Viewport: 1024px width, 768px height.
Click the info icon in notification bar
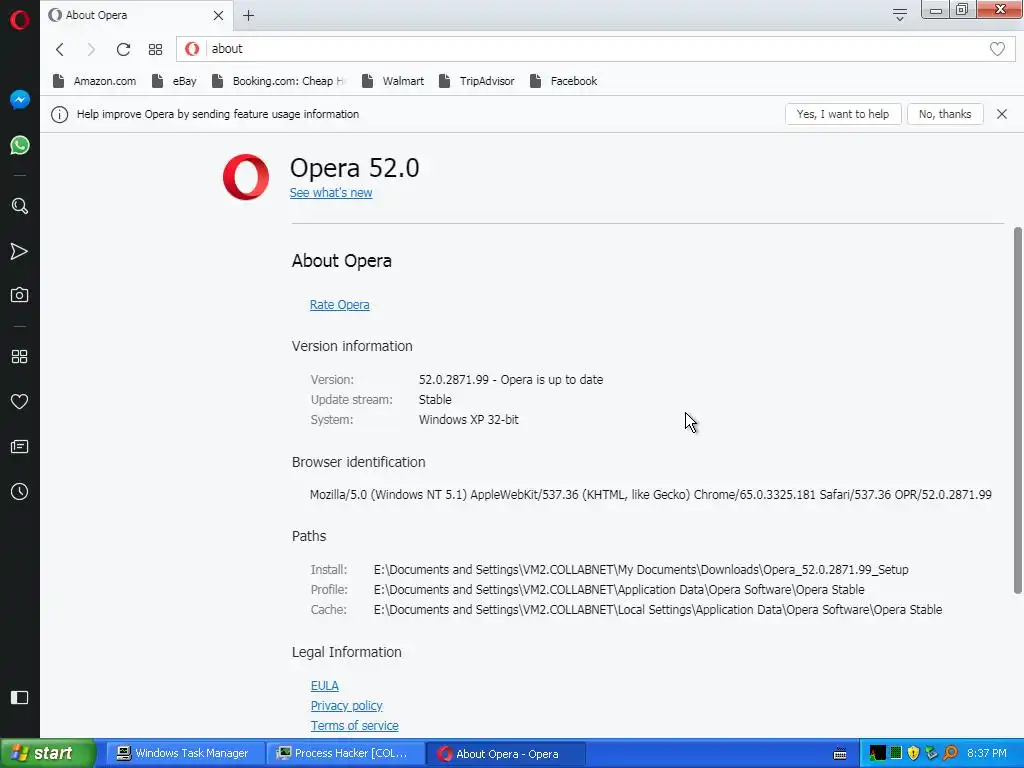coord(59,114)
